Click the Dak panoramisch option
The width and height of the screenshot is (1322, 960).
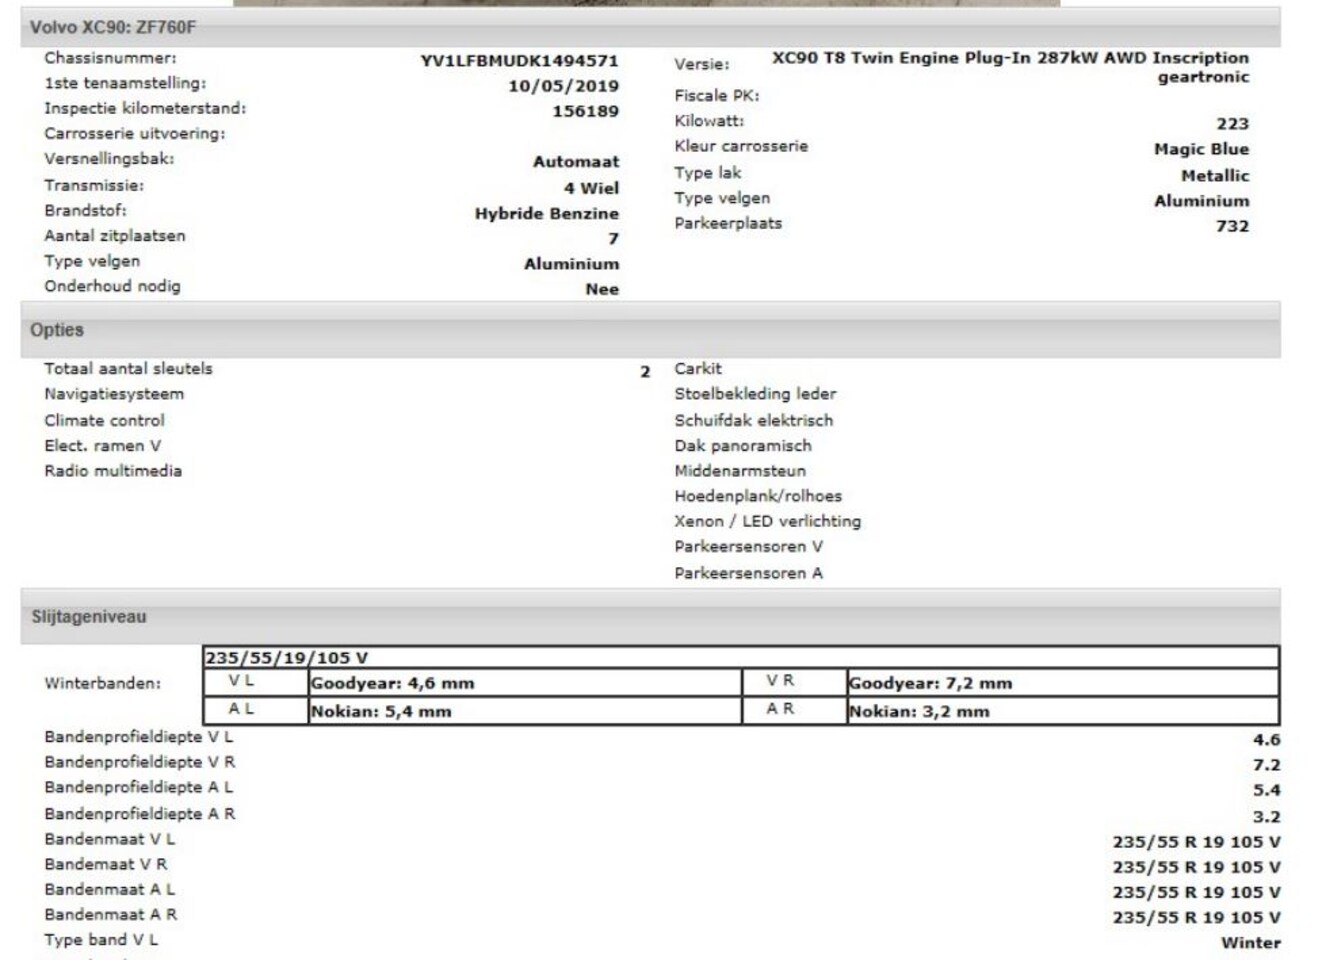(x=743, y=446)
